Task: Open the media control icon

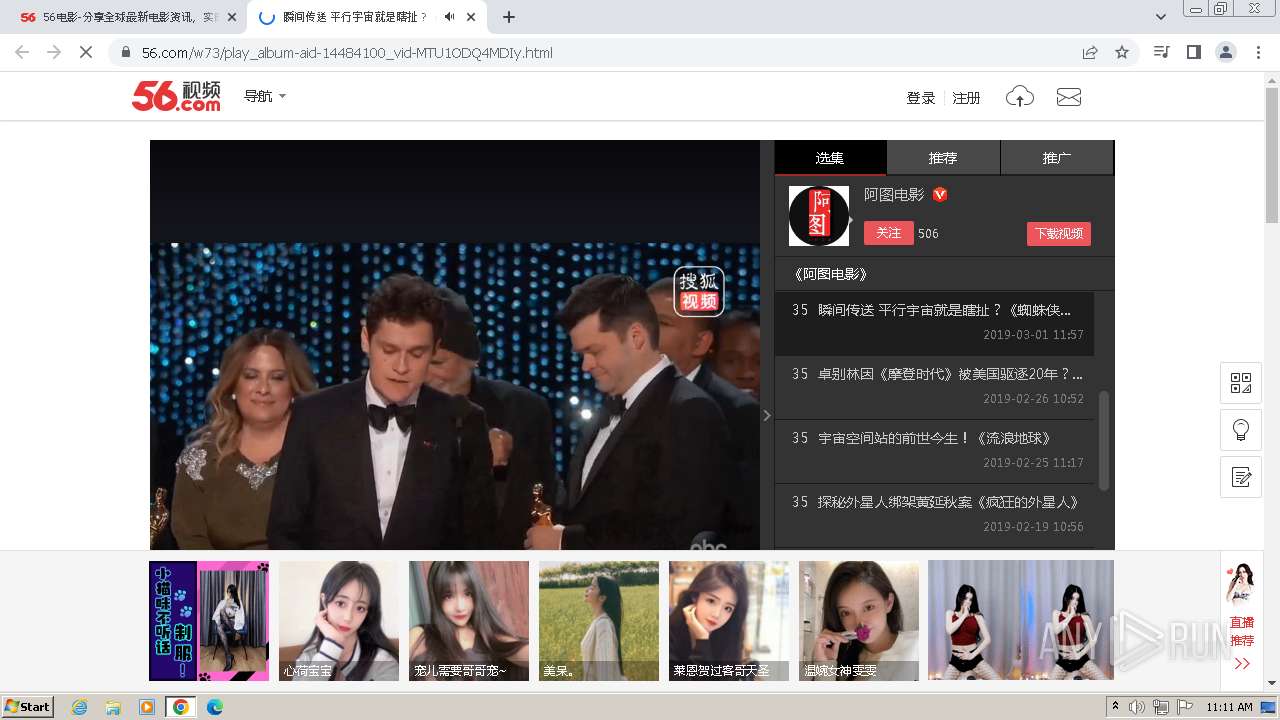Action: (1161, 52)
